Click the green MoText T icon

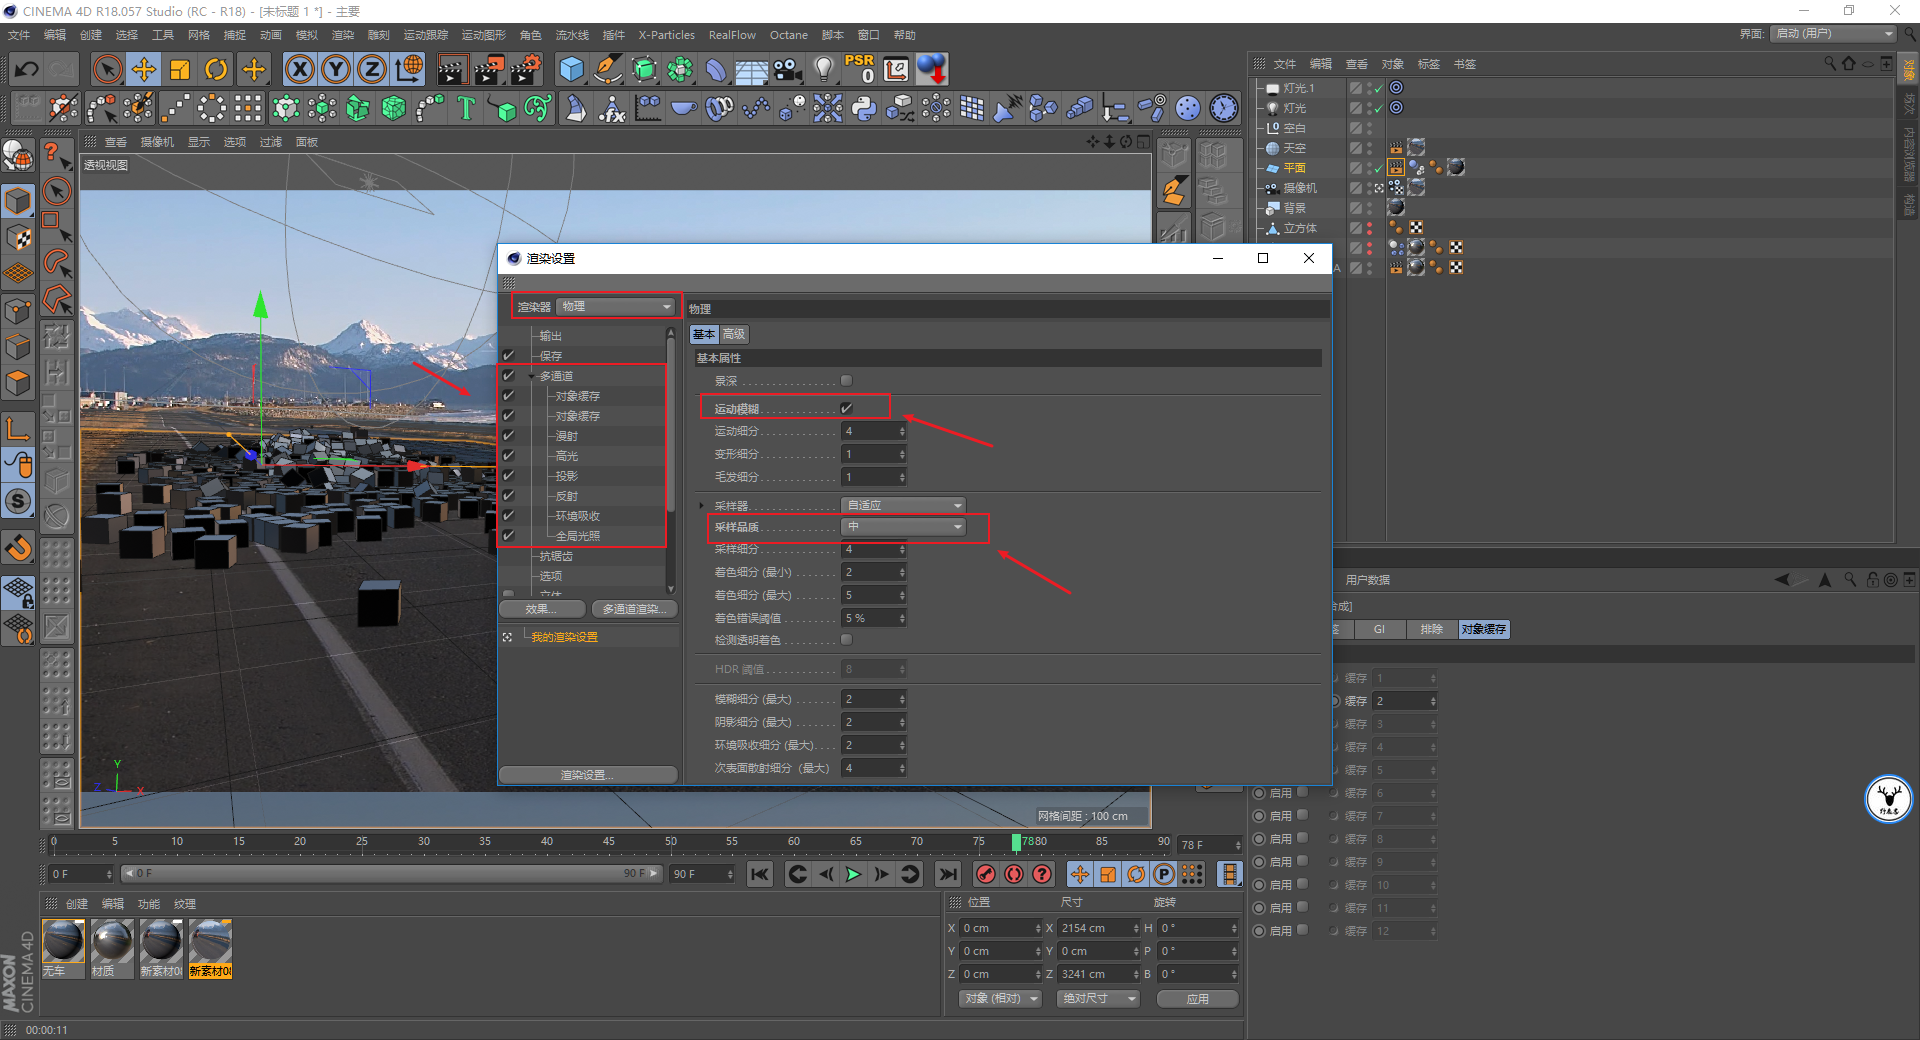pos(466,108)
